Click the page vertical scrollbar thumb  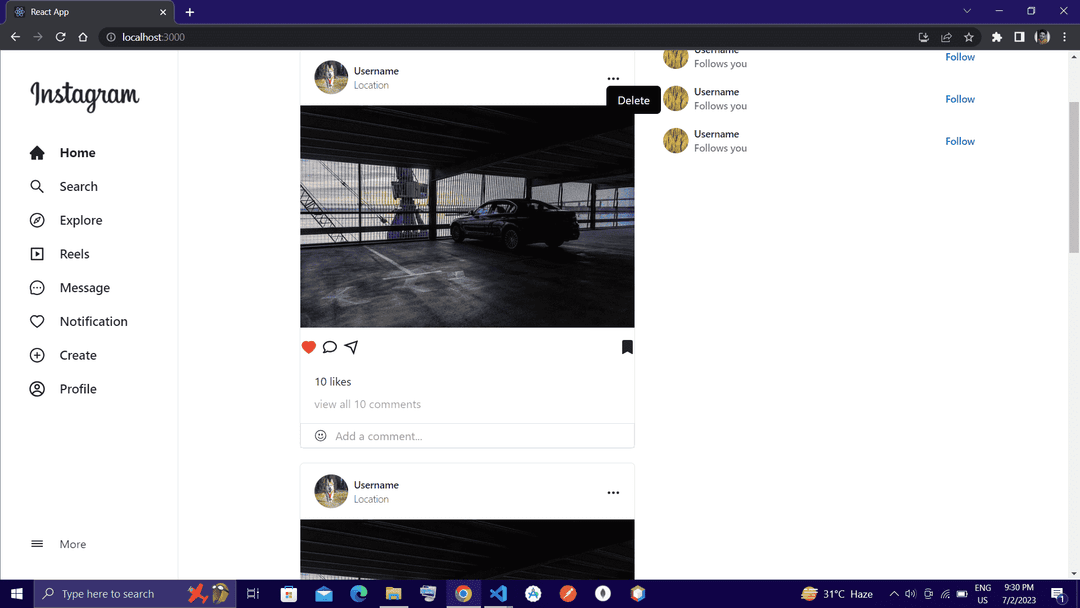point(1074,177)
